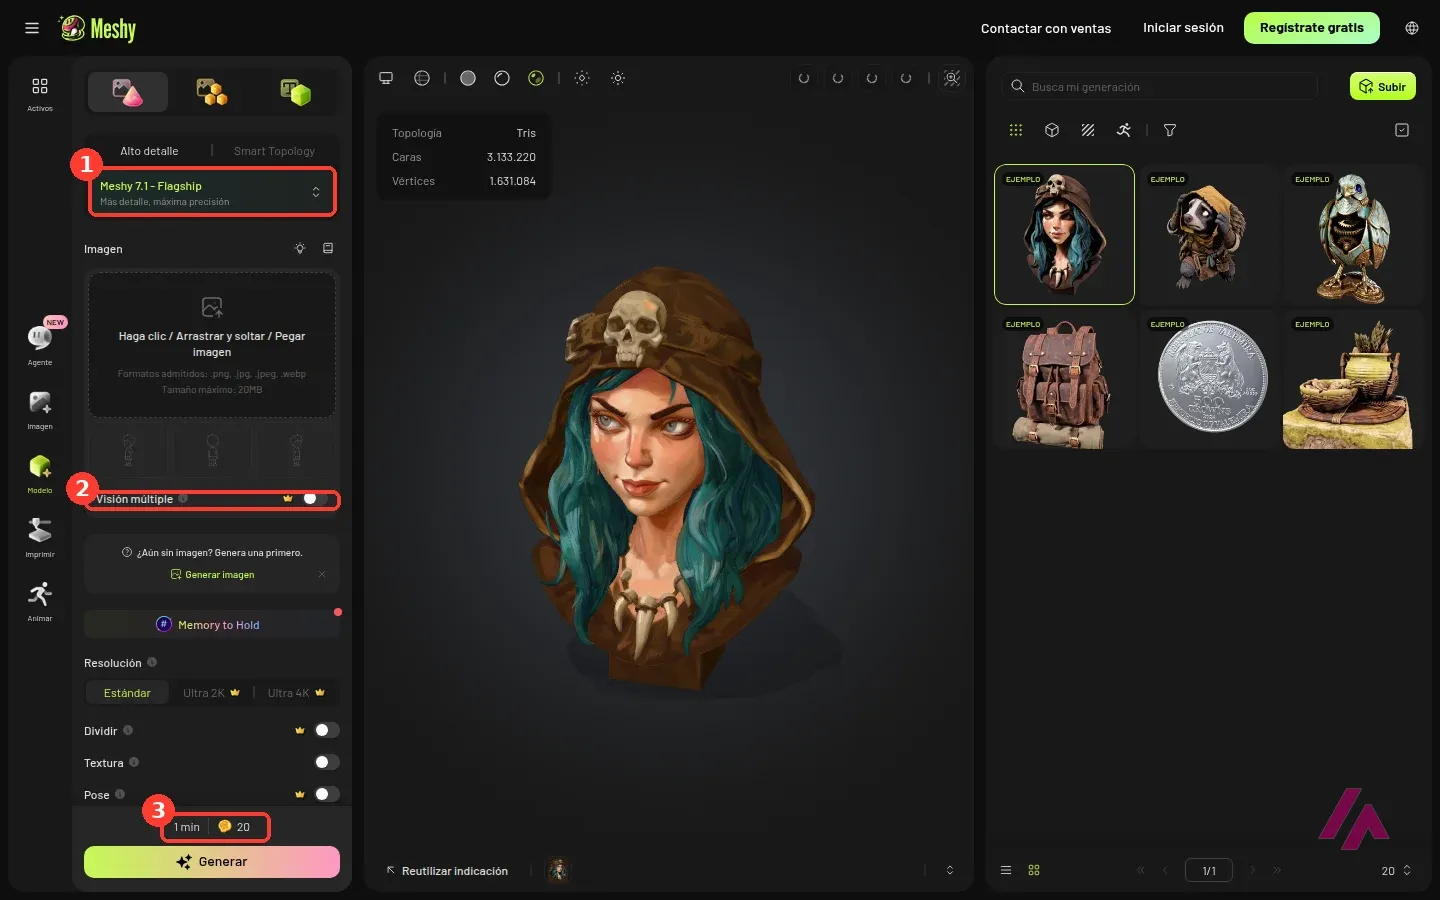Click the Meshy logo
The height and width of the screenshot is (900, 1440).
point(98,28)
